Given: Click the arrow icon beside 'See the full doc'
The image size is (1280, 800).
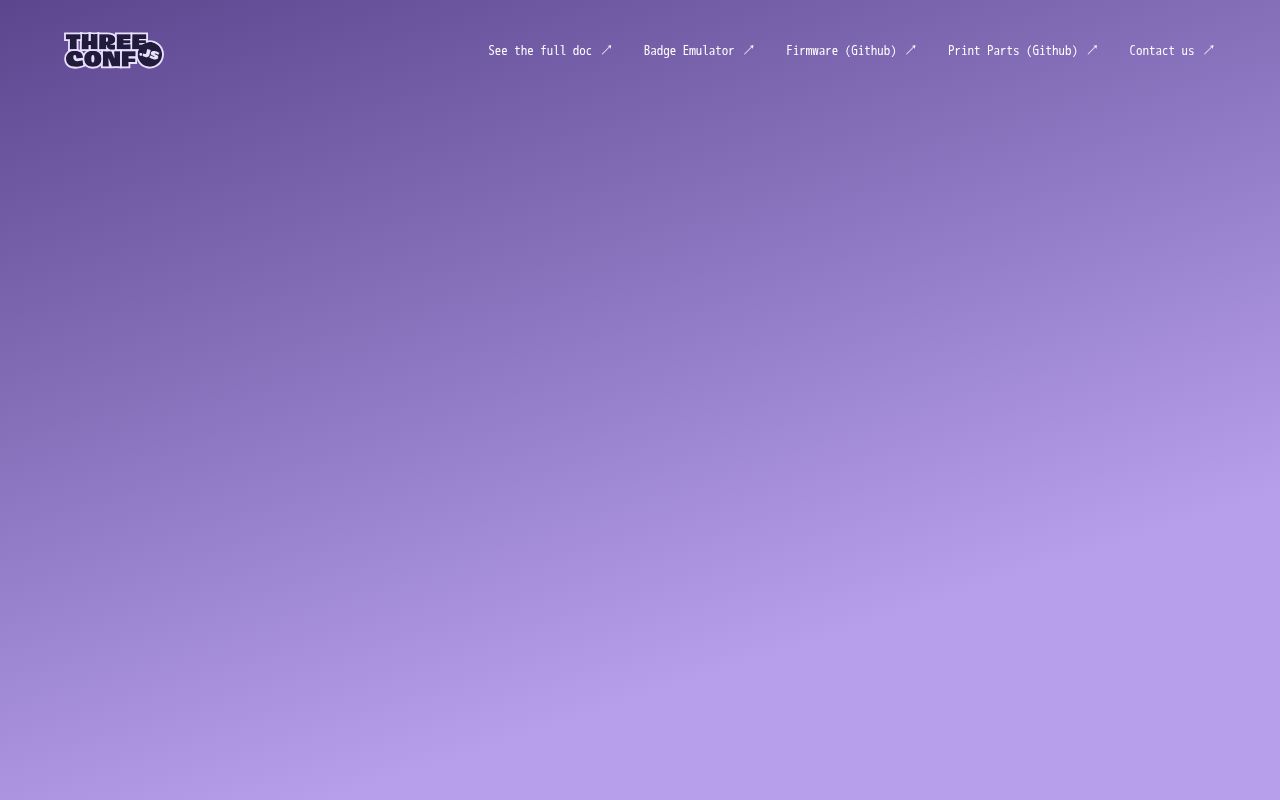Looking at the screenshot, I should tap(606, 50).
